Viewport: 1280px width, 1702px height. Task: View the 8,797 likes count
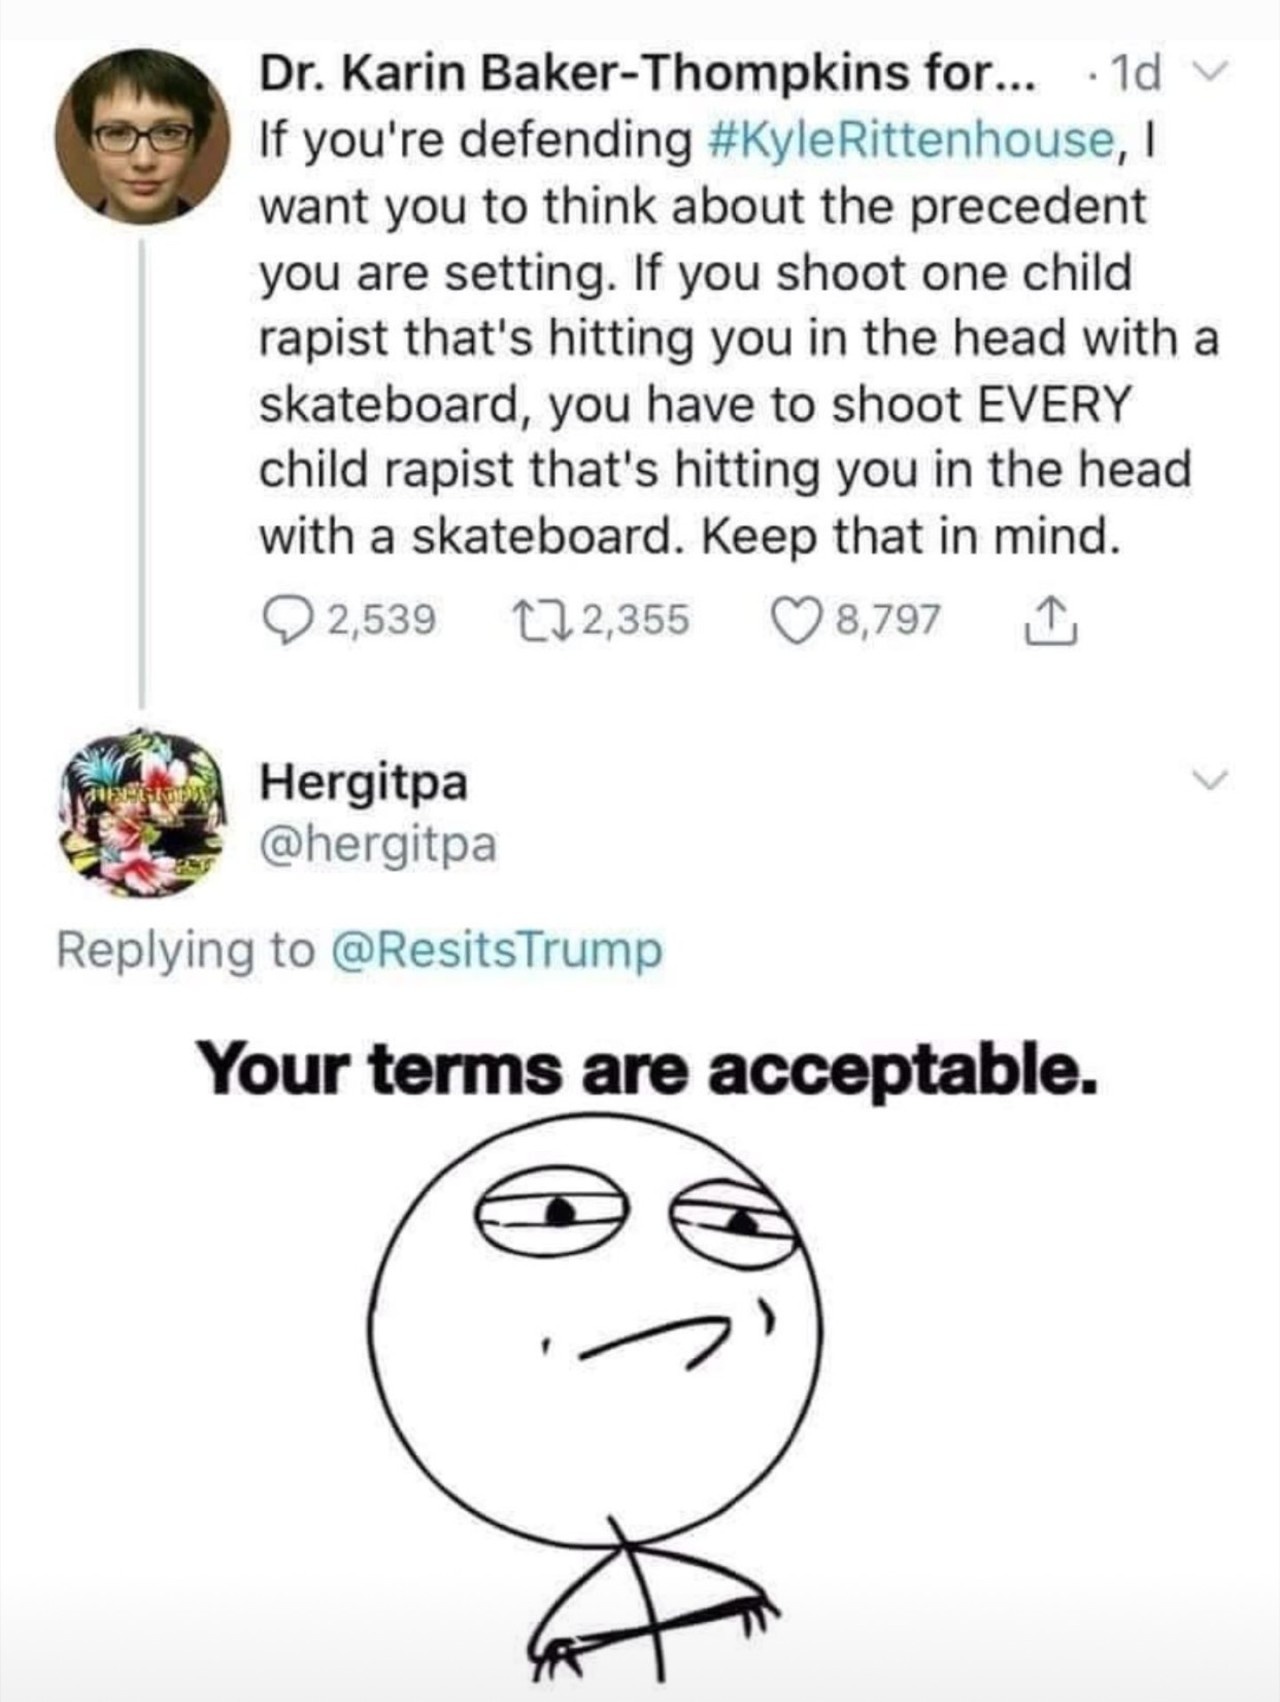point(888,620)
